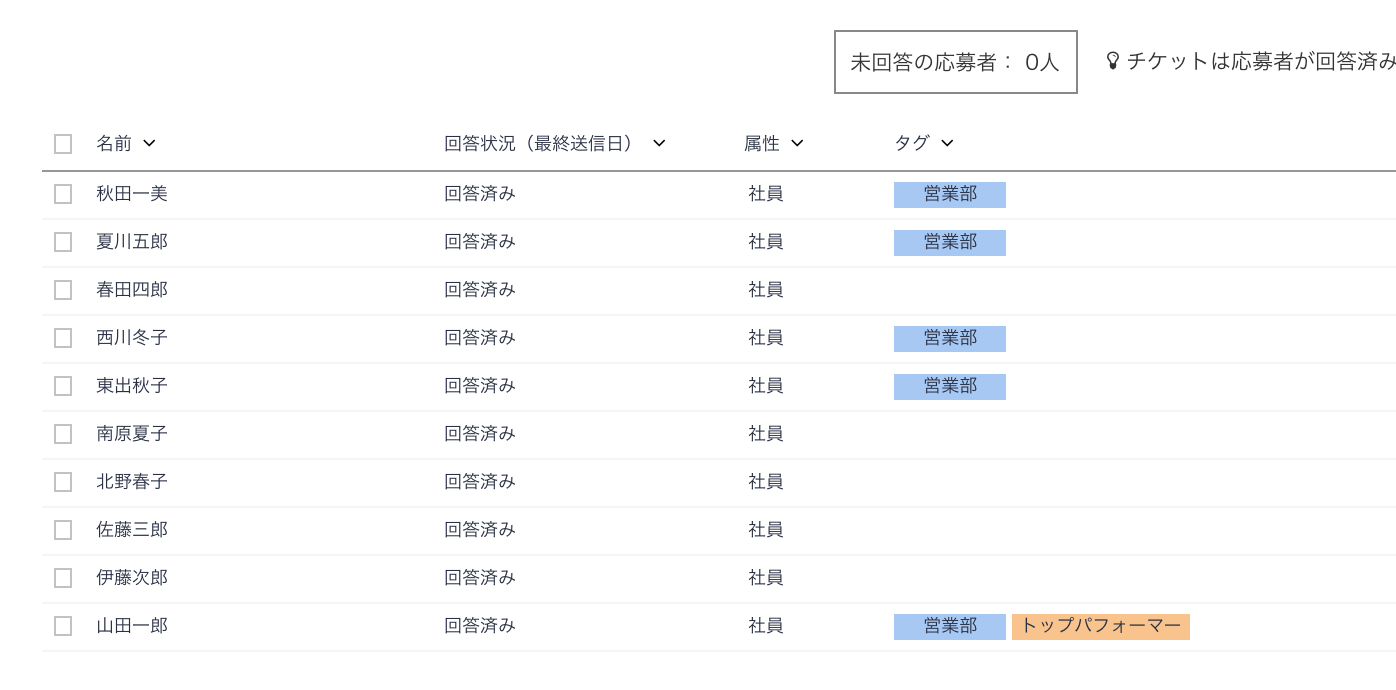The image size is (1396, 690).
Task: Click the lightbulb hint icon
Action: [1112, 61]
